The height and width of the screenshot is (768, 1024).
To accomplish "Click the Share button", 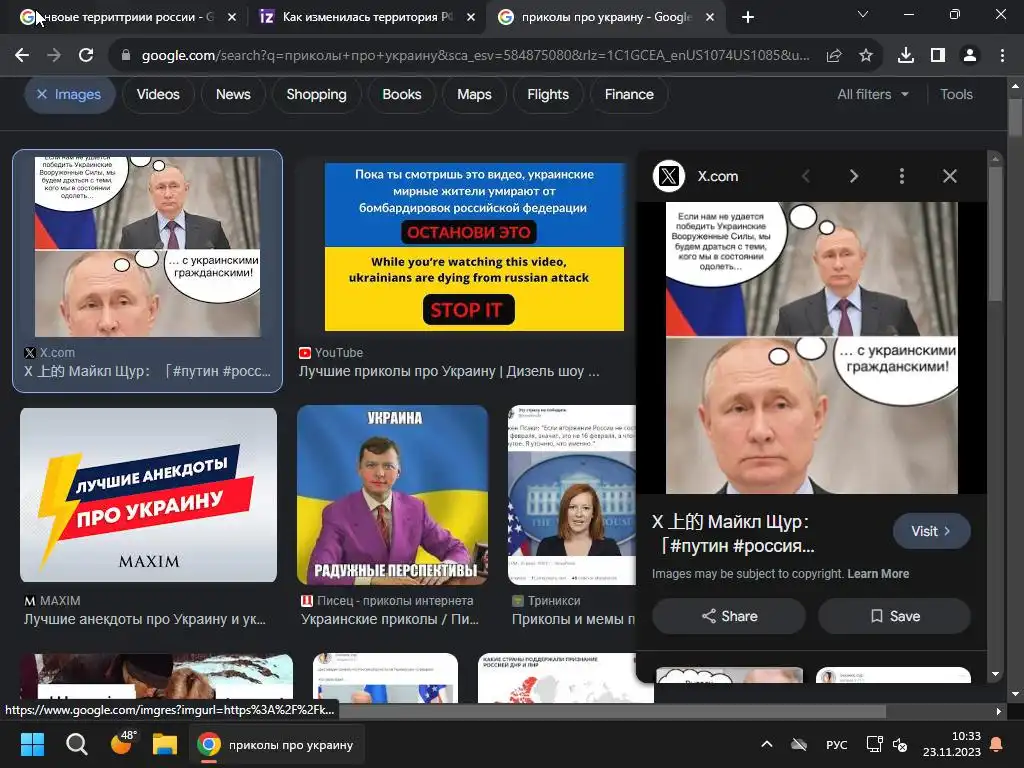I will point(729,616).
